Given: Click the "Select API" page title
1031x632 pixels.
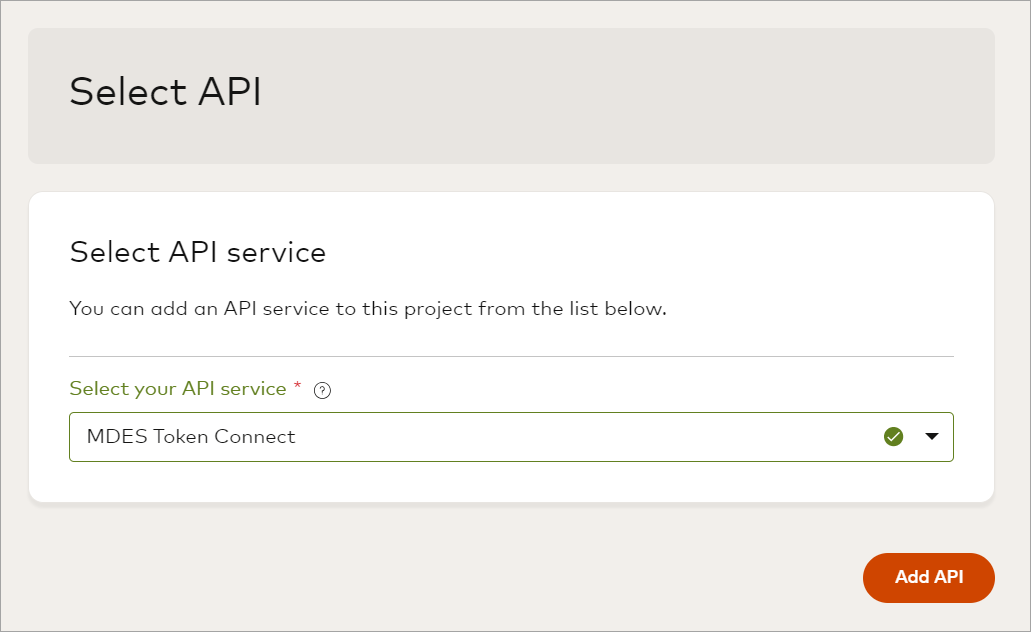Looking at the screenshot, I should point(165,92).
